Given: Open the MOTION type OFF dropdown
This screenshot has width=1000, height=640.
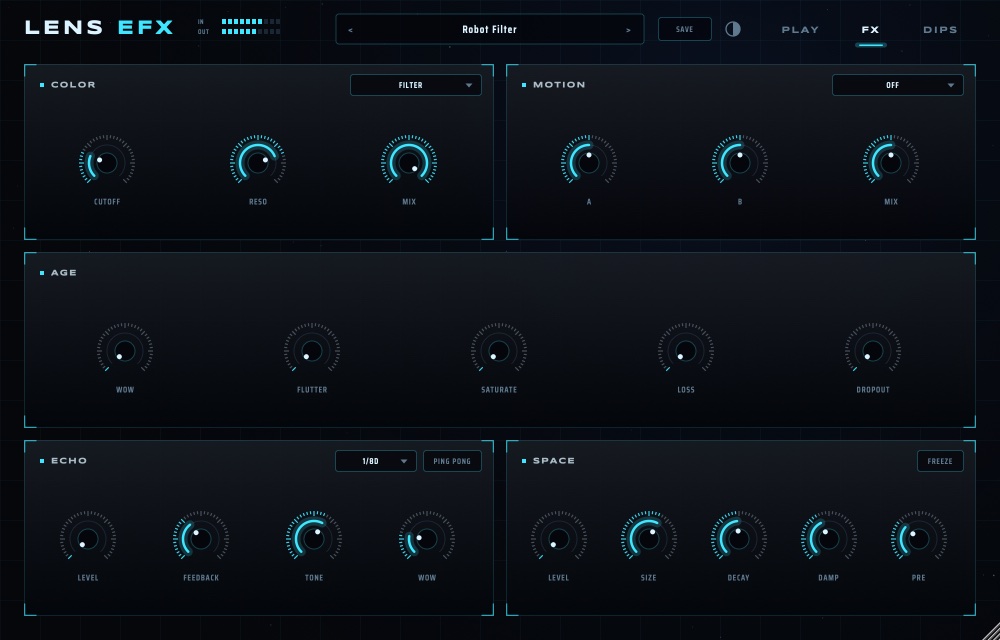Looking at the screenshot, I should tap(897, 85).
